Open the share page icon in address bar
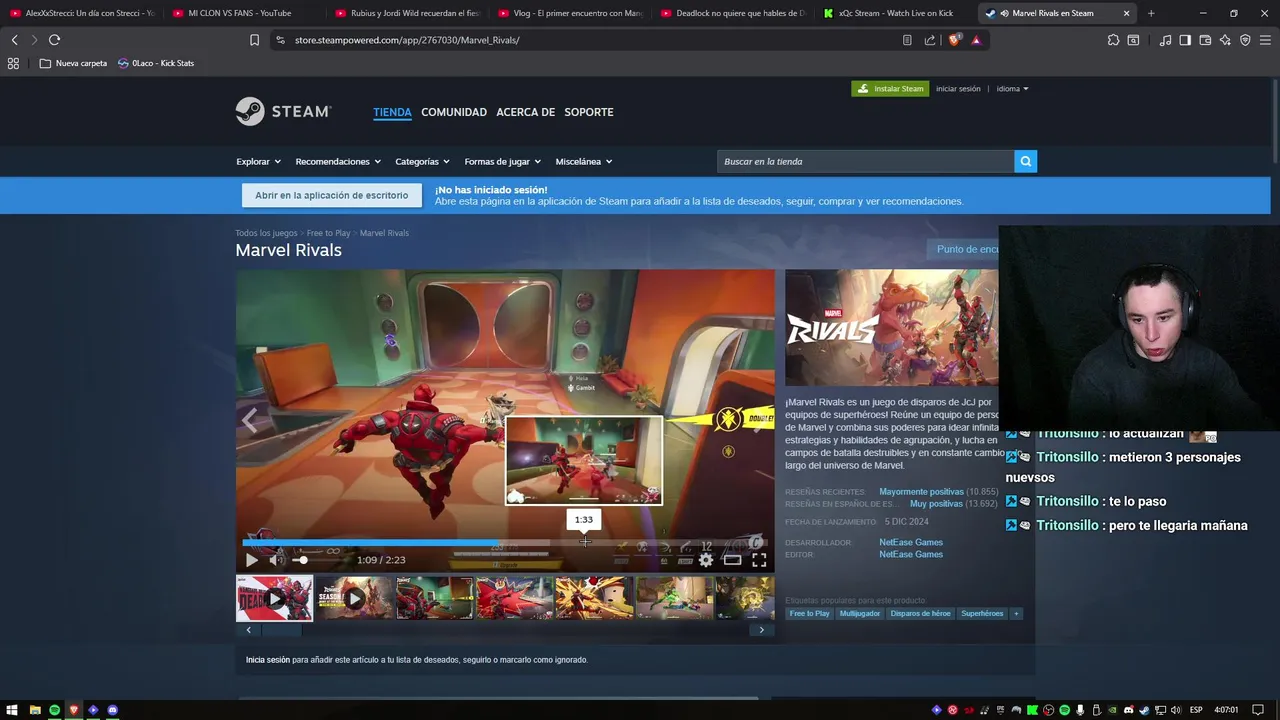The height and width of the screenshot is (720, 1280). [930, 40]
